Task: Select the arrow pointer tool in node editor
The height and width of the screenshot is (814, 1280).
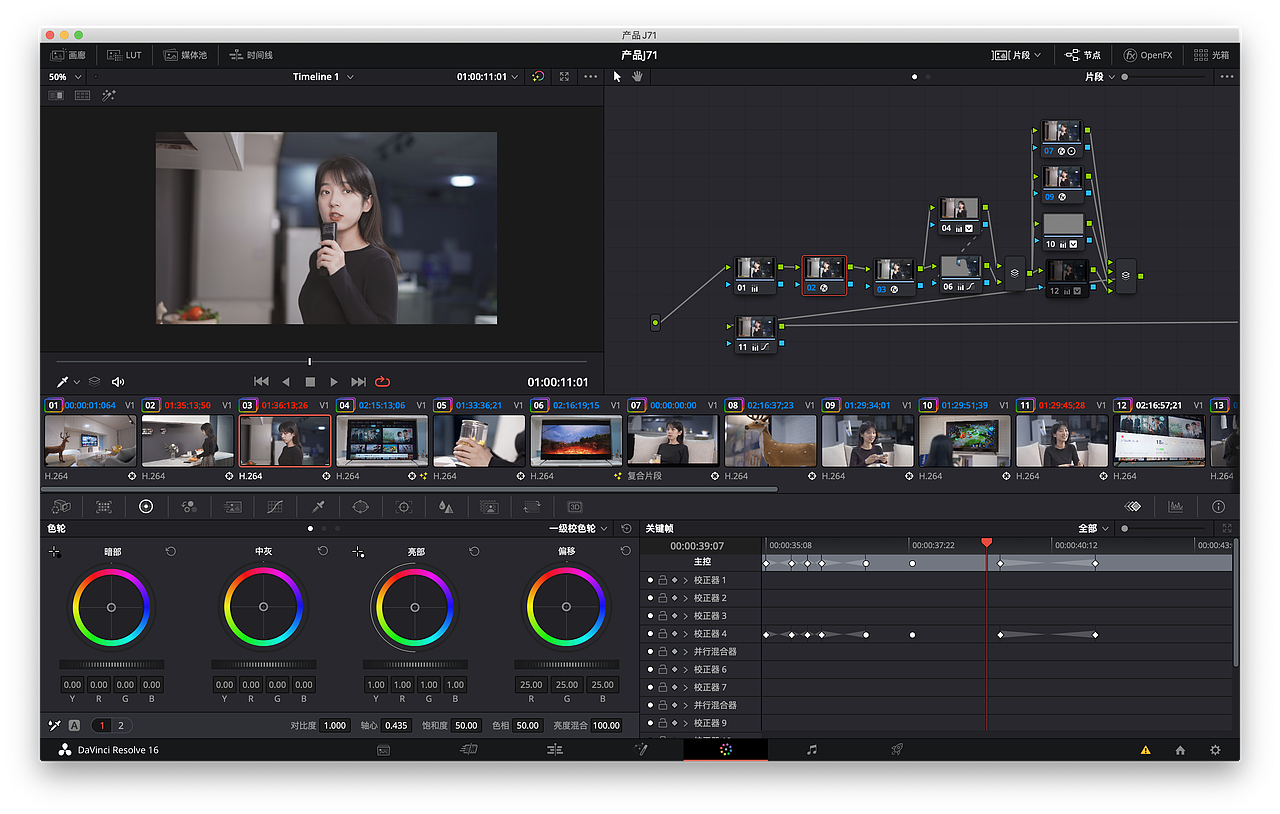Action: (617, 77)
